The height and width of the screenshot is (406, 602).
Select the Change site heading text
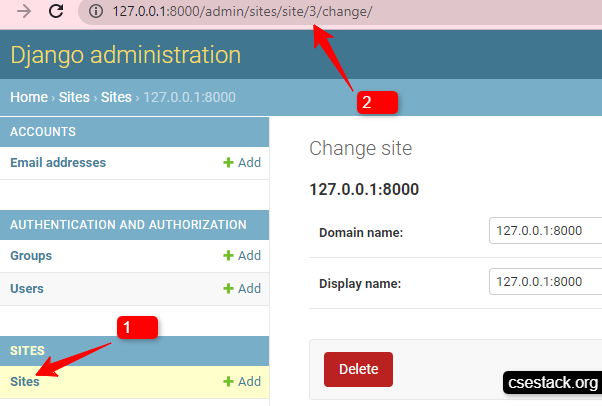[361, 149]
